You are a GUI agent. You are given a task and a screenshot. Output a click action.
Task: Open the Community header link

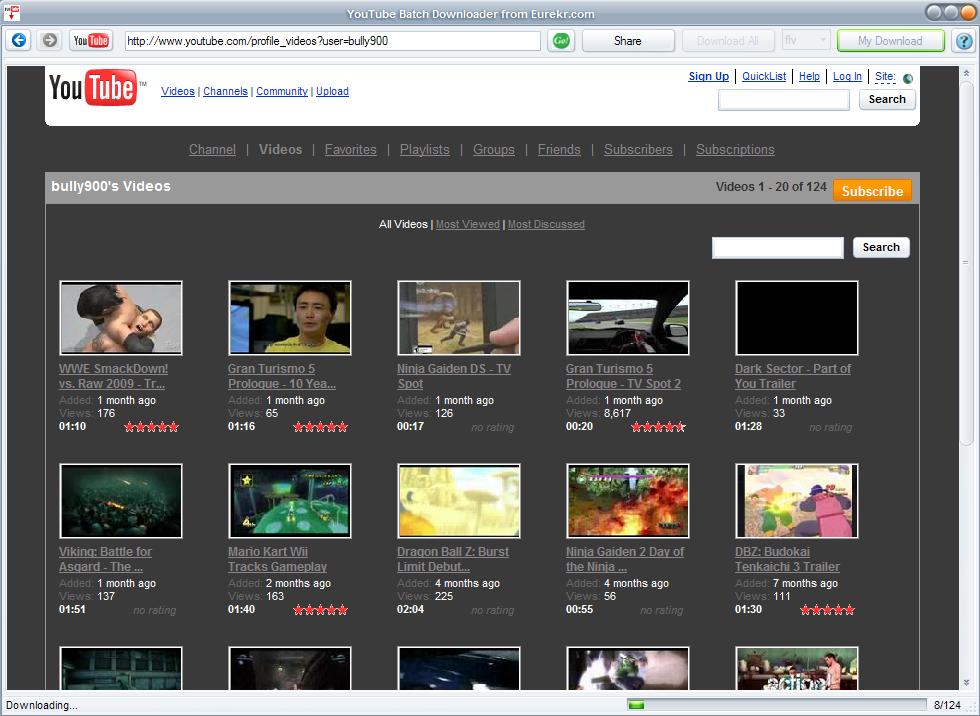[282, 91]
